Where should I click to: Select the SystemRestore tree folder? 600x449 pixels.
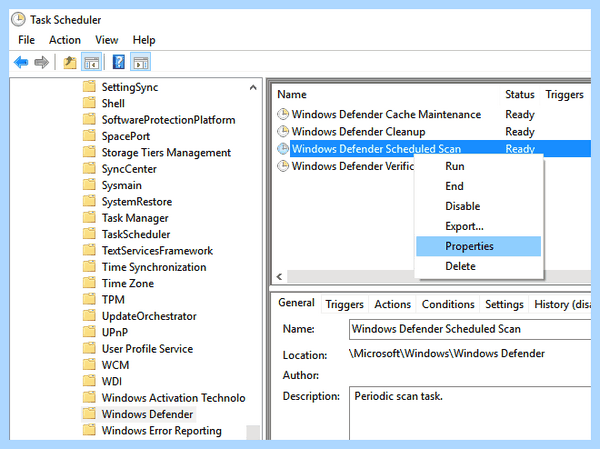(x=137, y=201)
